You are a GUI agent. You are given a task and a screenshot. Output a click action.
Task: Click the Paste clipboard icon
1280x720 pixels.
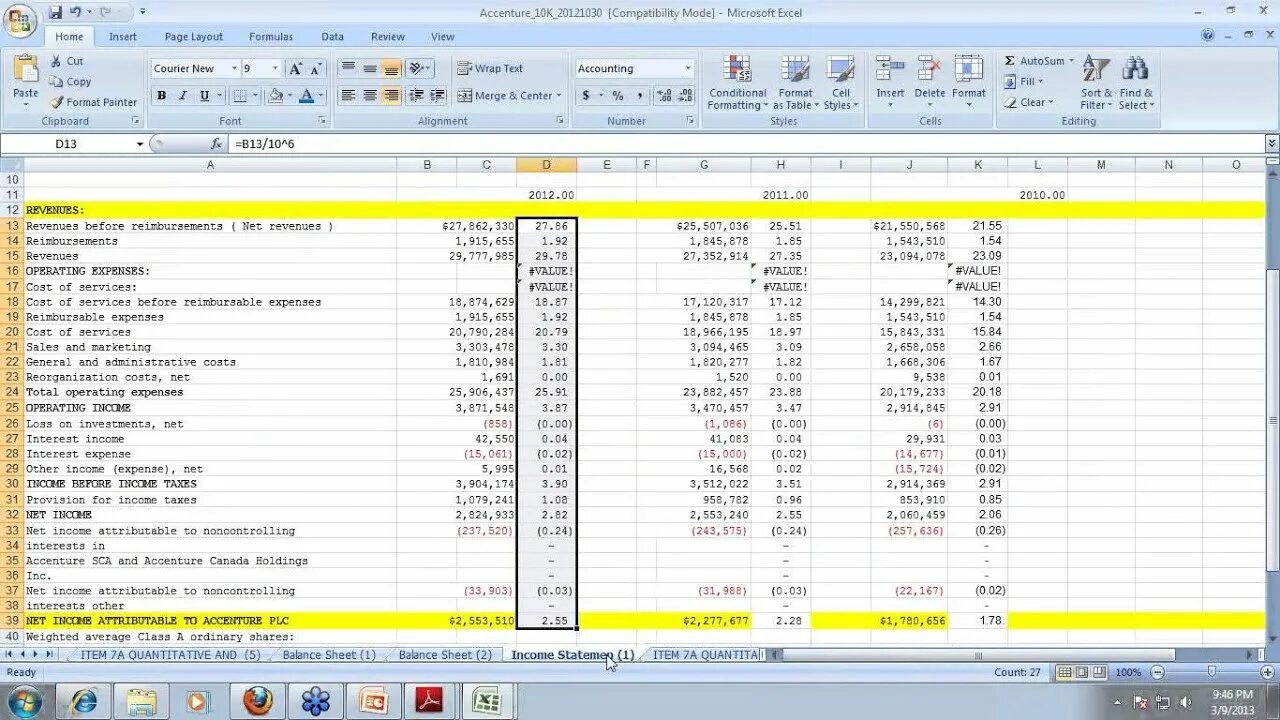click(x=26, y=70)
